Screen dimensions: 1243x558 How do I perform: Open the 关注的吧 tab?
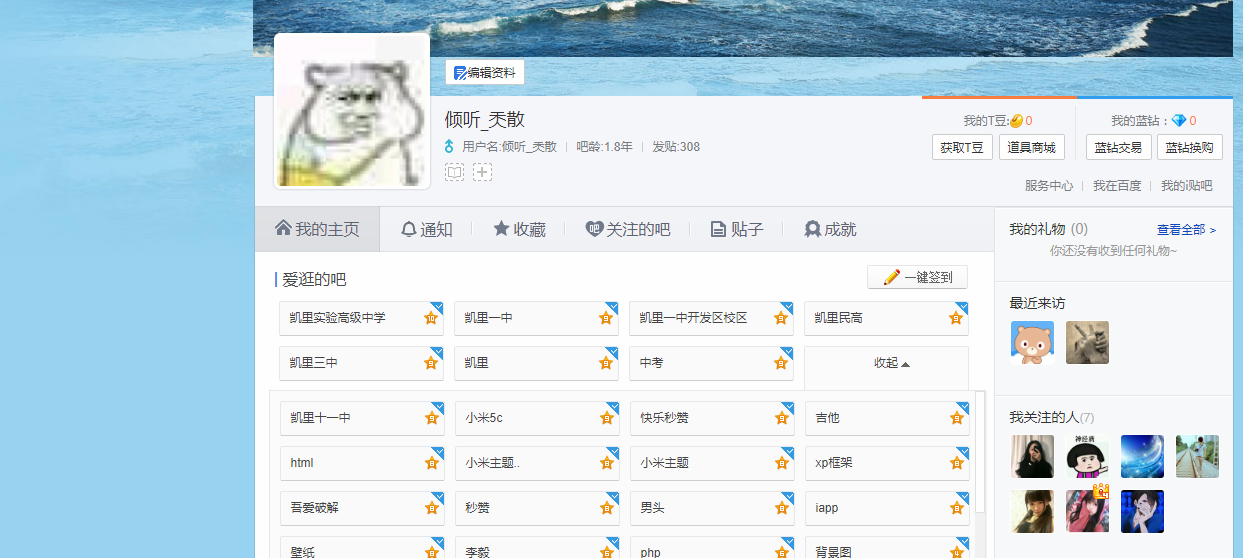point(628,229)
